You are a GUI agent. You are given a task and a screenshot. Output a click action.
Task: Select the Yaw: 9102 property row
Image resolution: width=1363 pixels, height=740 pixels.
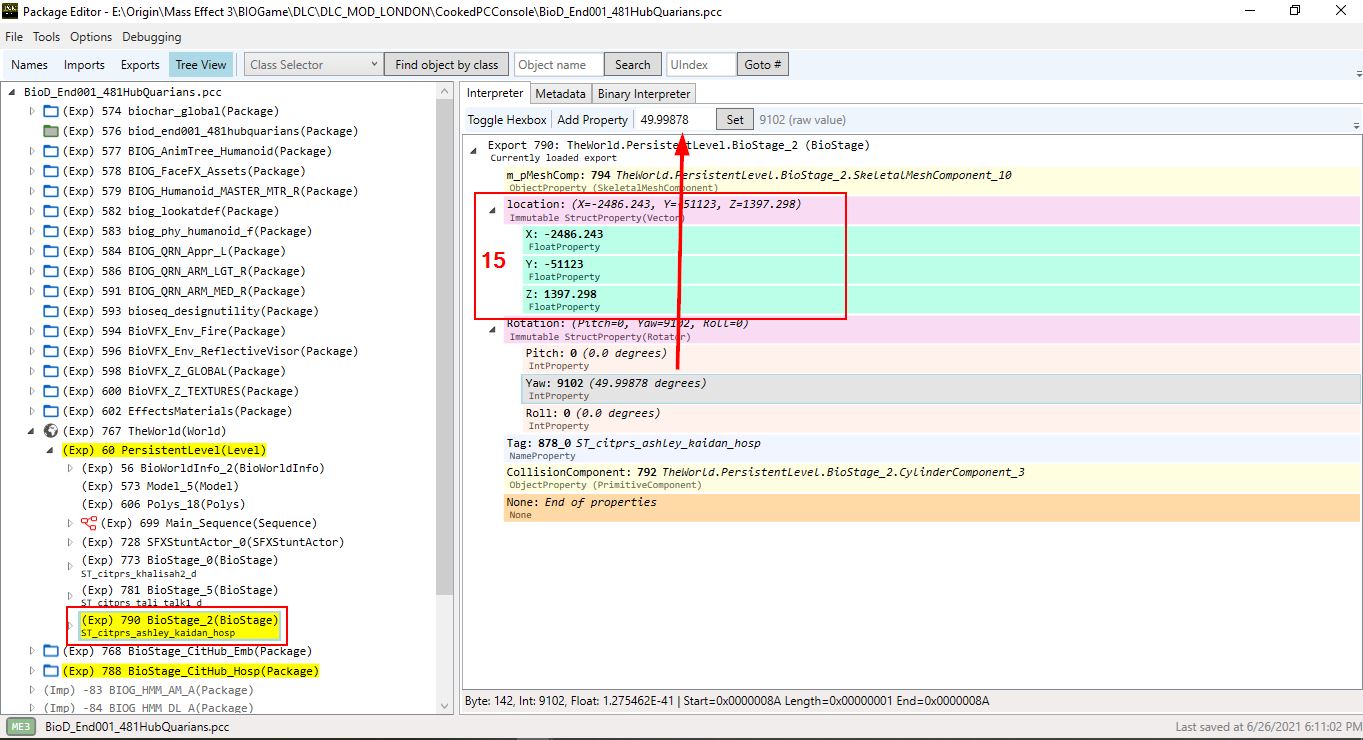942,389
